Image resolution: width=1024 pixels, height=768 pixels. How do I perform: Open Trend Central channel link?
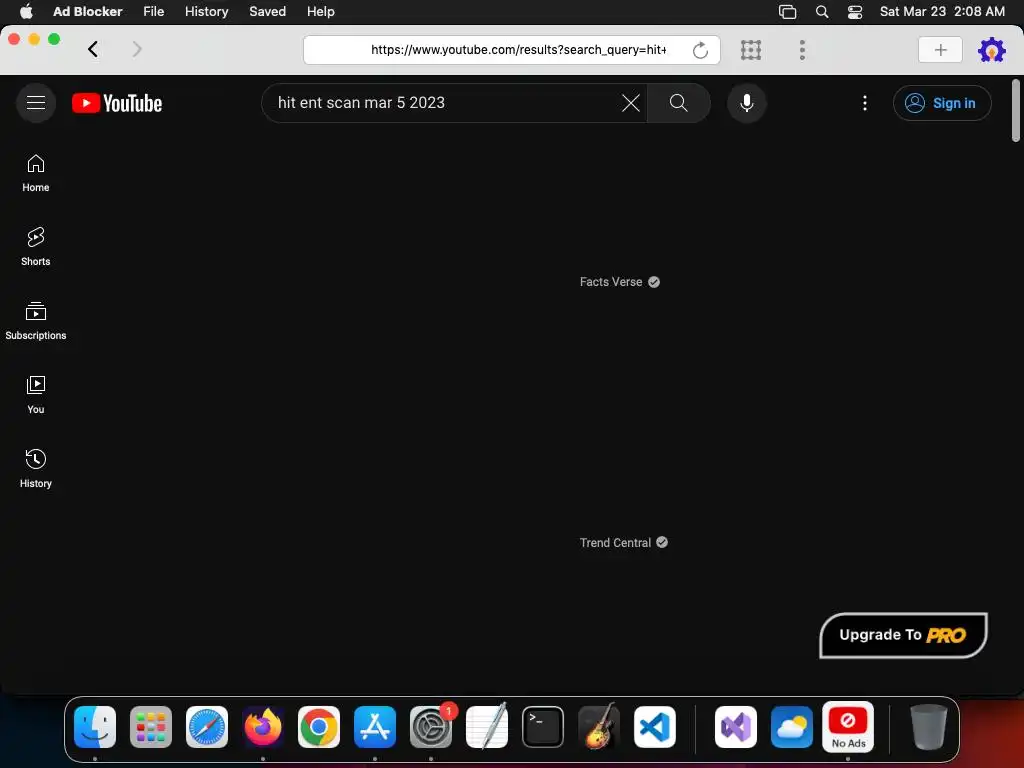(615, 543)
